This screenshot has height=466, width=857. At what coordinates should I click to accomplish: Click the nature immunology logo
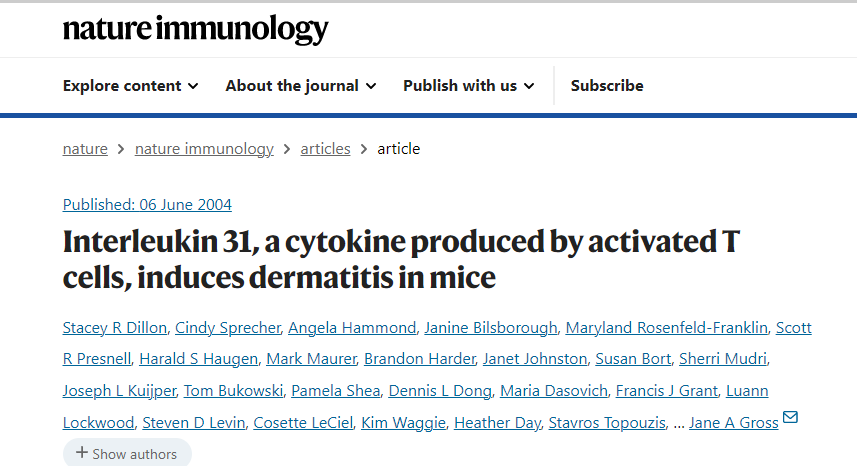point(195,29)
